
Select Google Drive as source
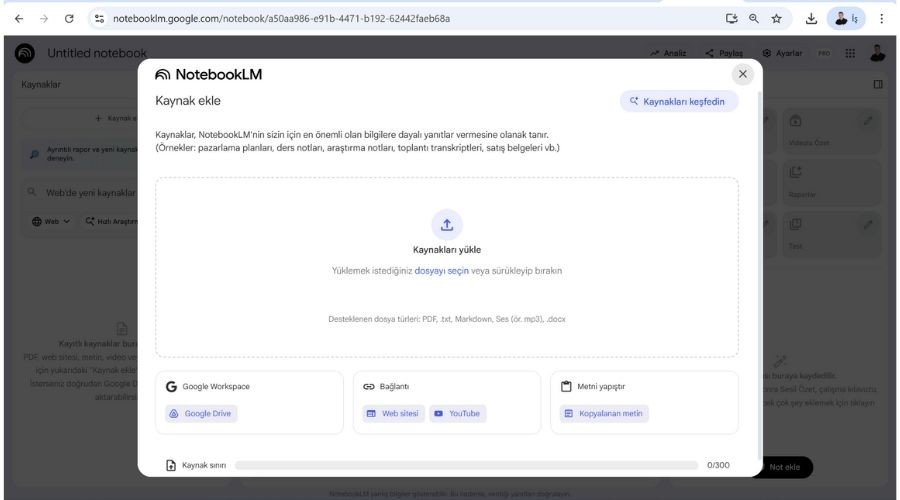pyautogui.click(x=203, y=413)
